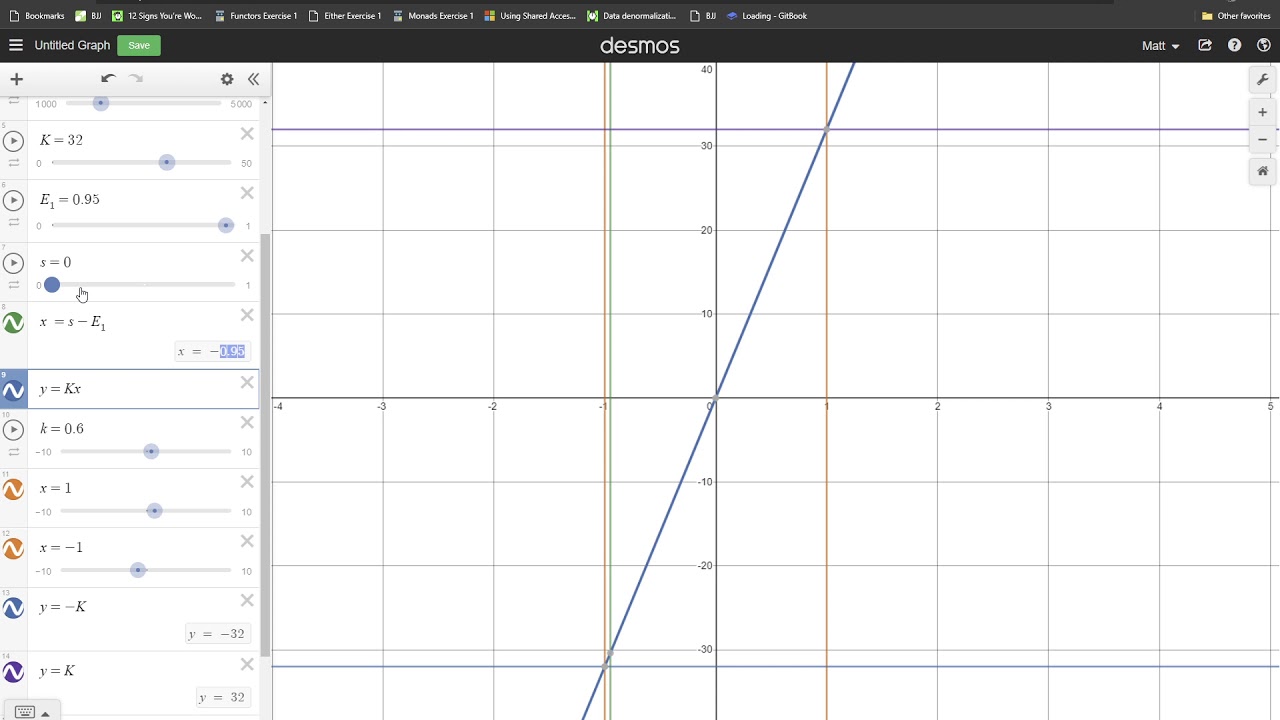Add a new expression item
This screenshot has height=720, width=1280.
tap(16, 79)
